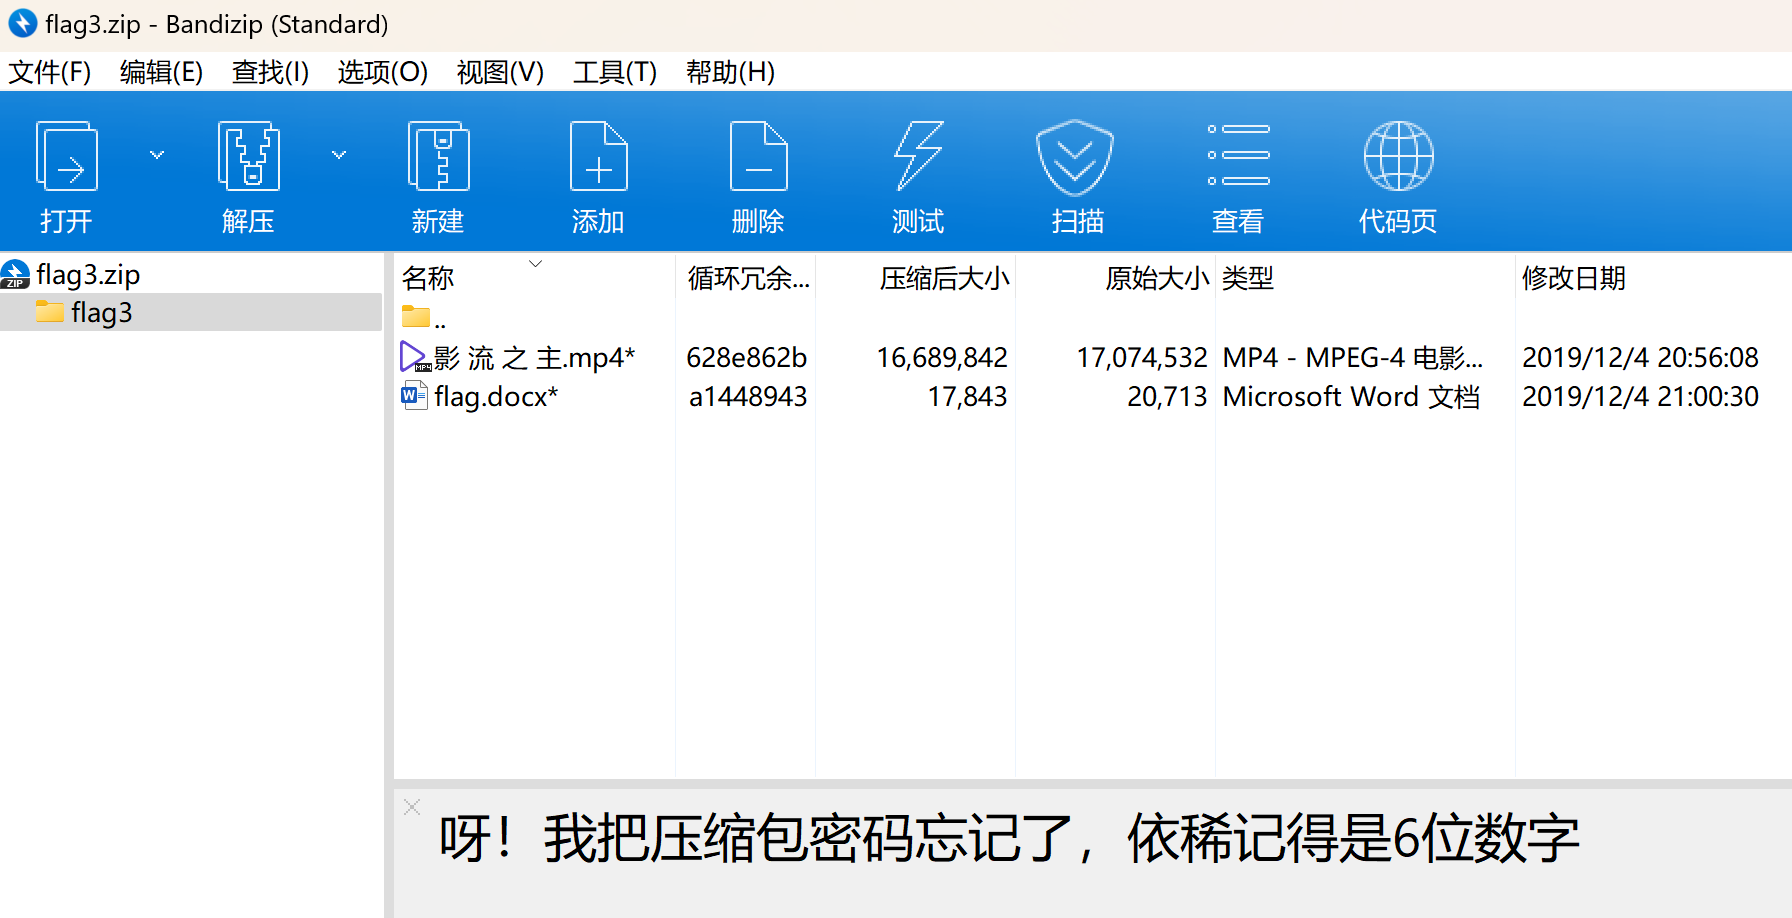Click the flag3.zip archive icon in tree
Viewport: 1792px width, 918px height.
click(15, 274)
